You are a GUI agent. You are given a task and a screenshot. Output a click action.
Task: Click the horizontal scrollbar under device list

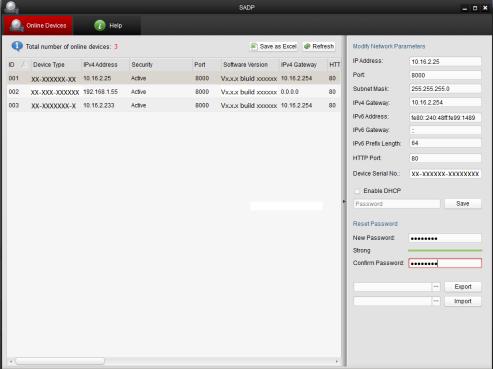click(x=60, y=361)
